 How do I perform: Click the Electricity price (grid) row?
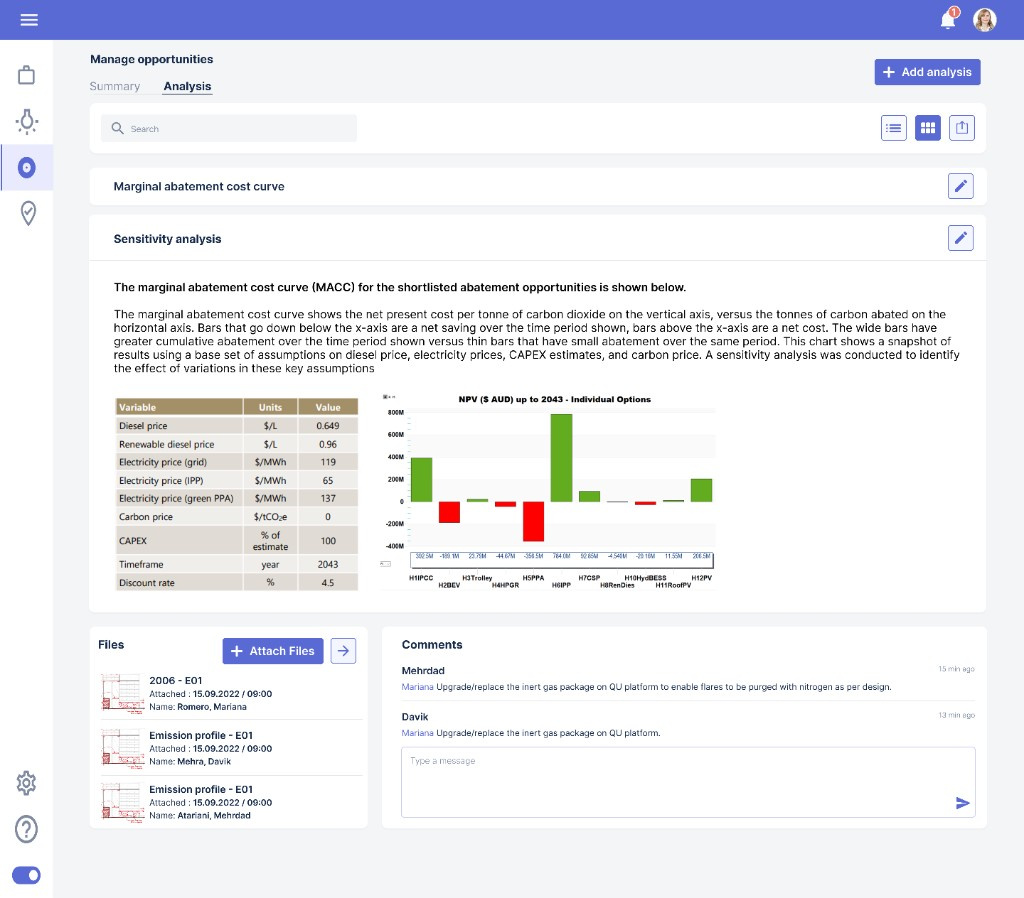pos(236,462)
